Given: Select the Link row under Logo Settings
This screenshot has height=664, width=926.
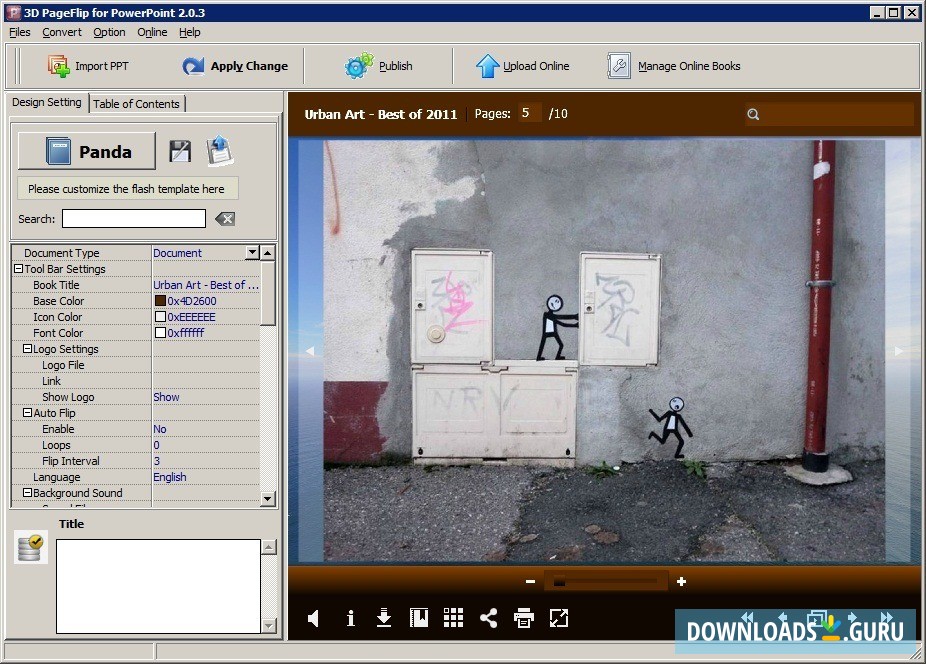Looking at the screenshot, I should (135, 381).
